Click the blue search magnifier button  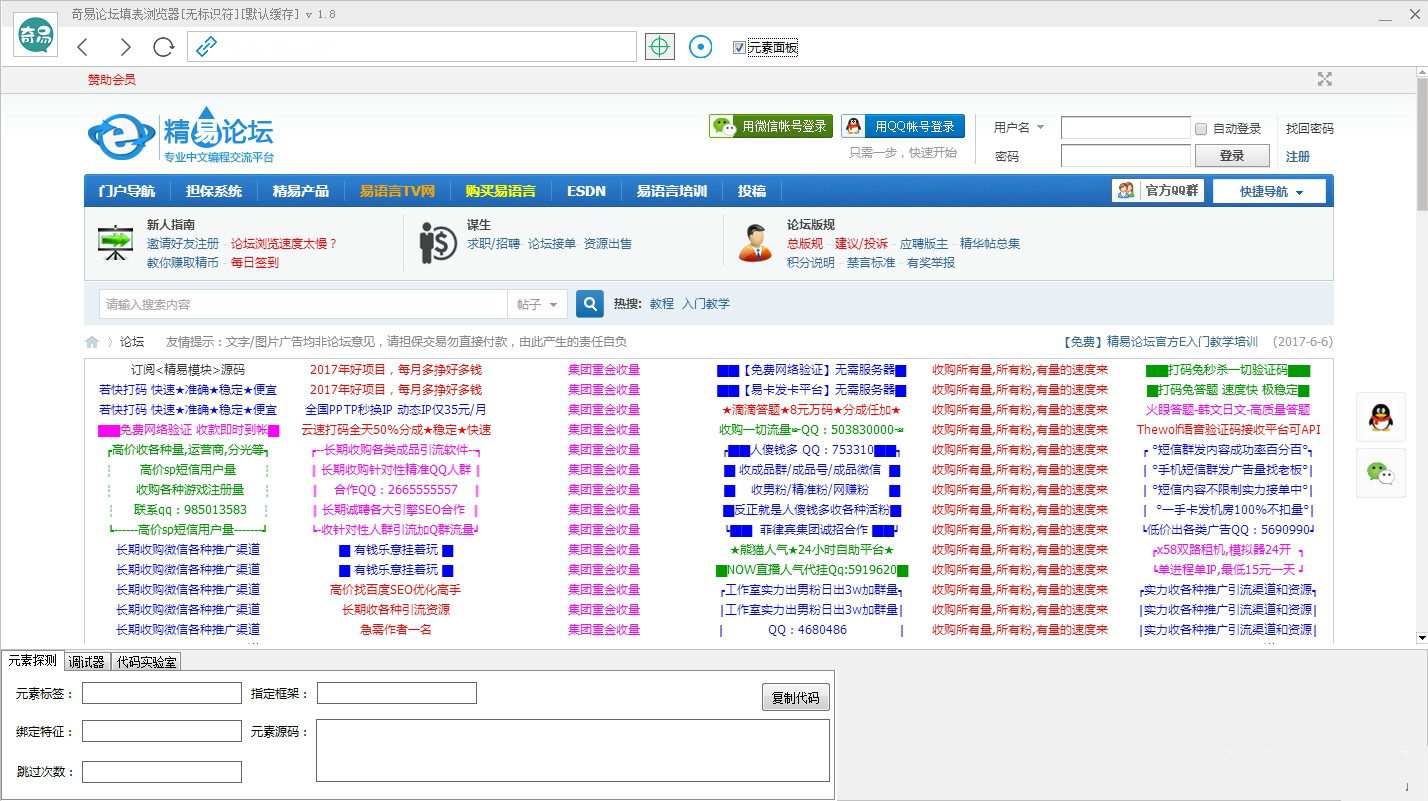[590, 303]
